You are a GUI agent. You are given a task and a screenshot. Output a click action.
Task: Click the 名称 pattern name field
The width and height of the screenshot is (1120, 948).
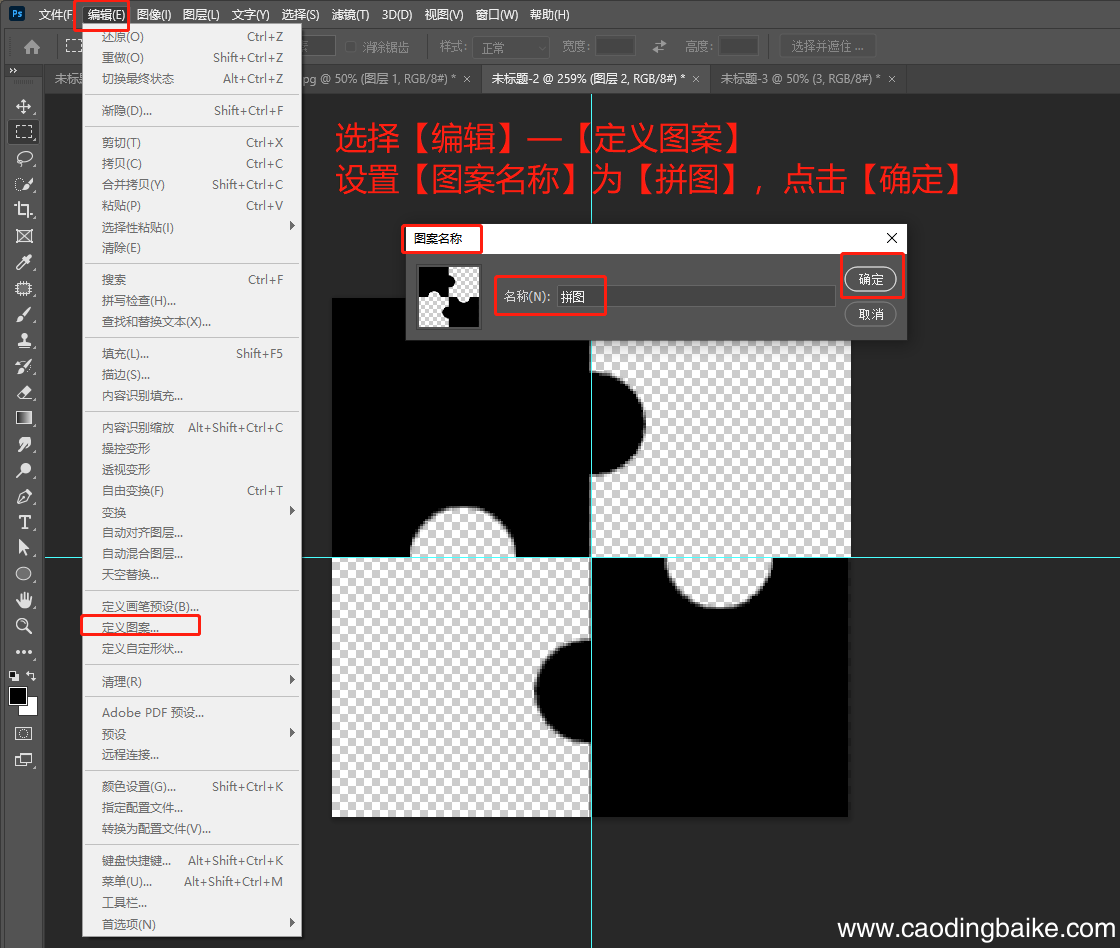pos(696,296)
